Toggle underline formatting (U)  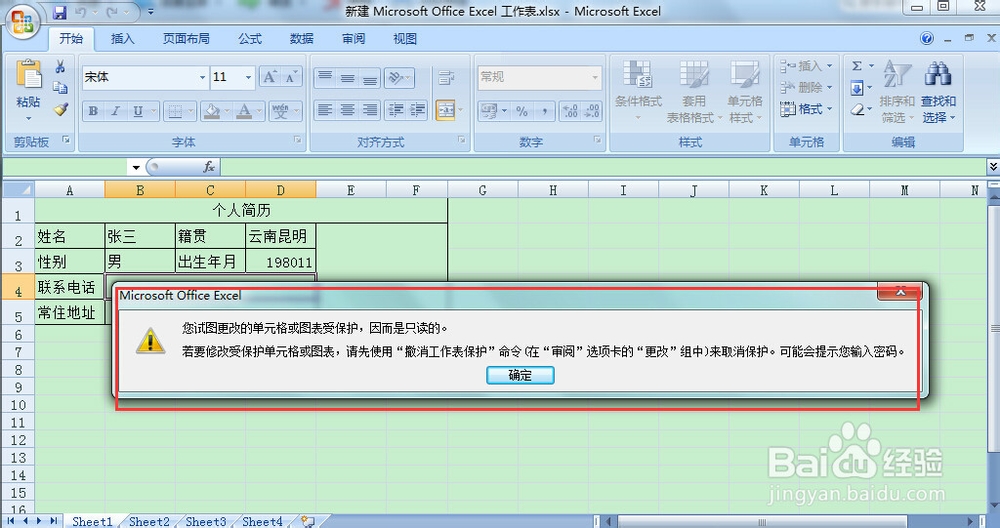[x=138, y=111]
